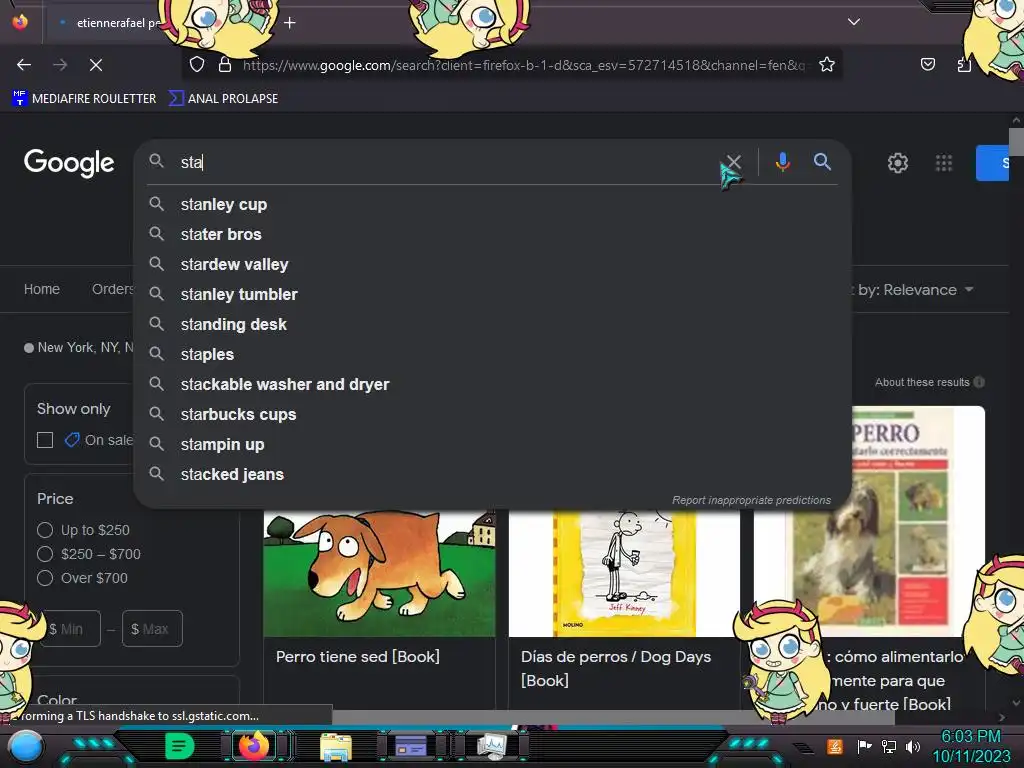The image size is (1024, 768).
Task: Open the green notes app in taskbar
Action: click(180, 746)
